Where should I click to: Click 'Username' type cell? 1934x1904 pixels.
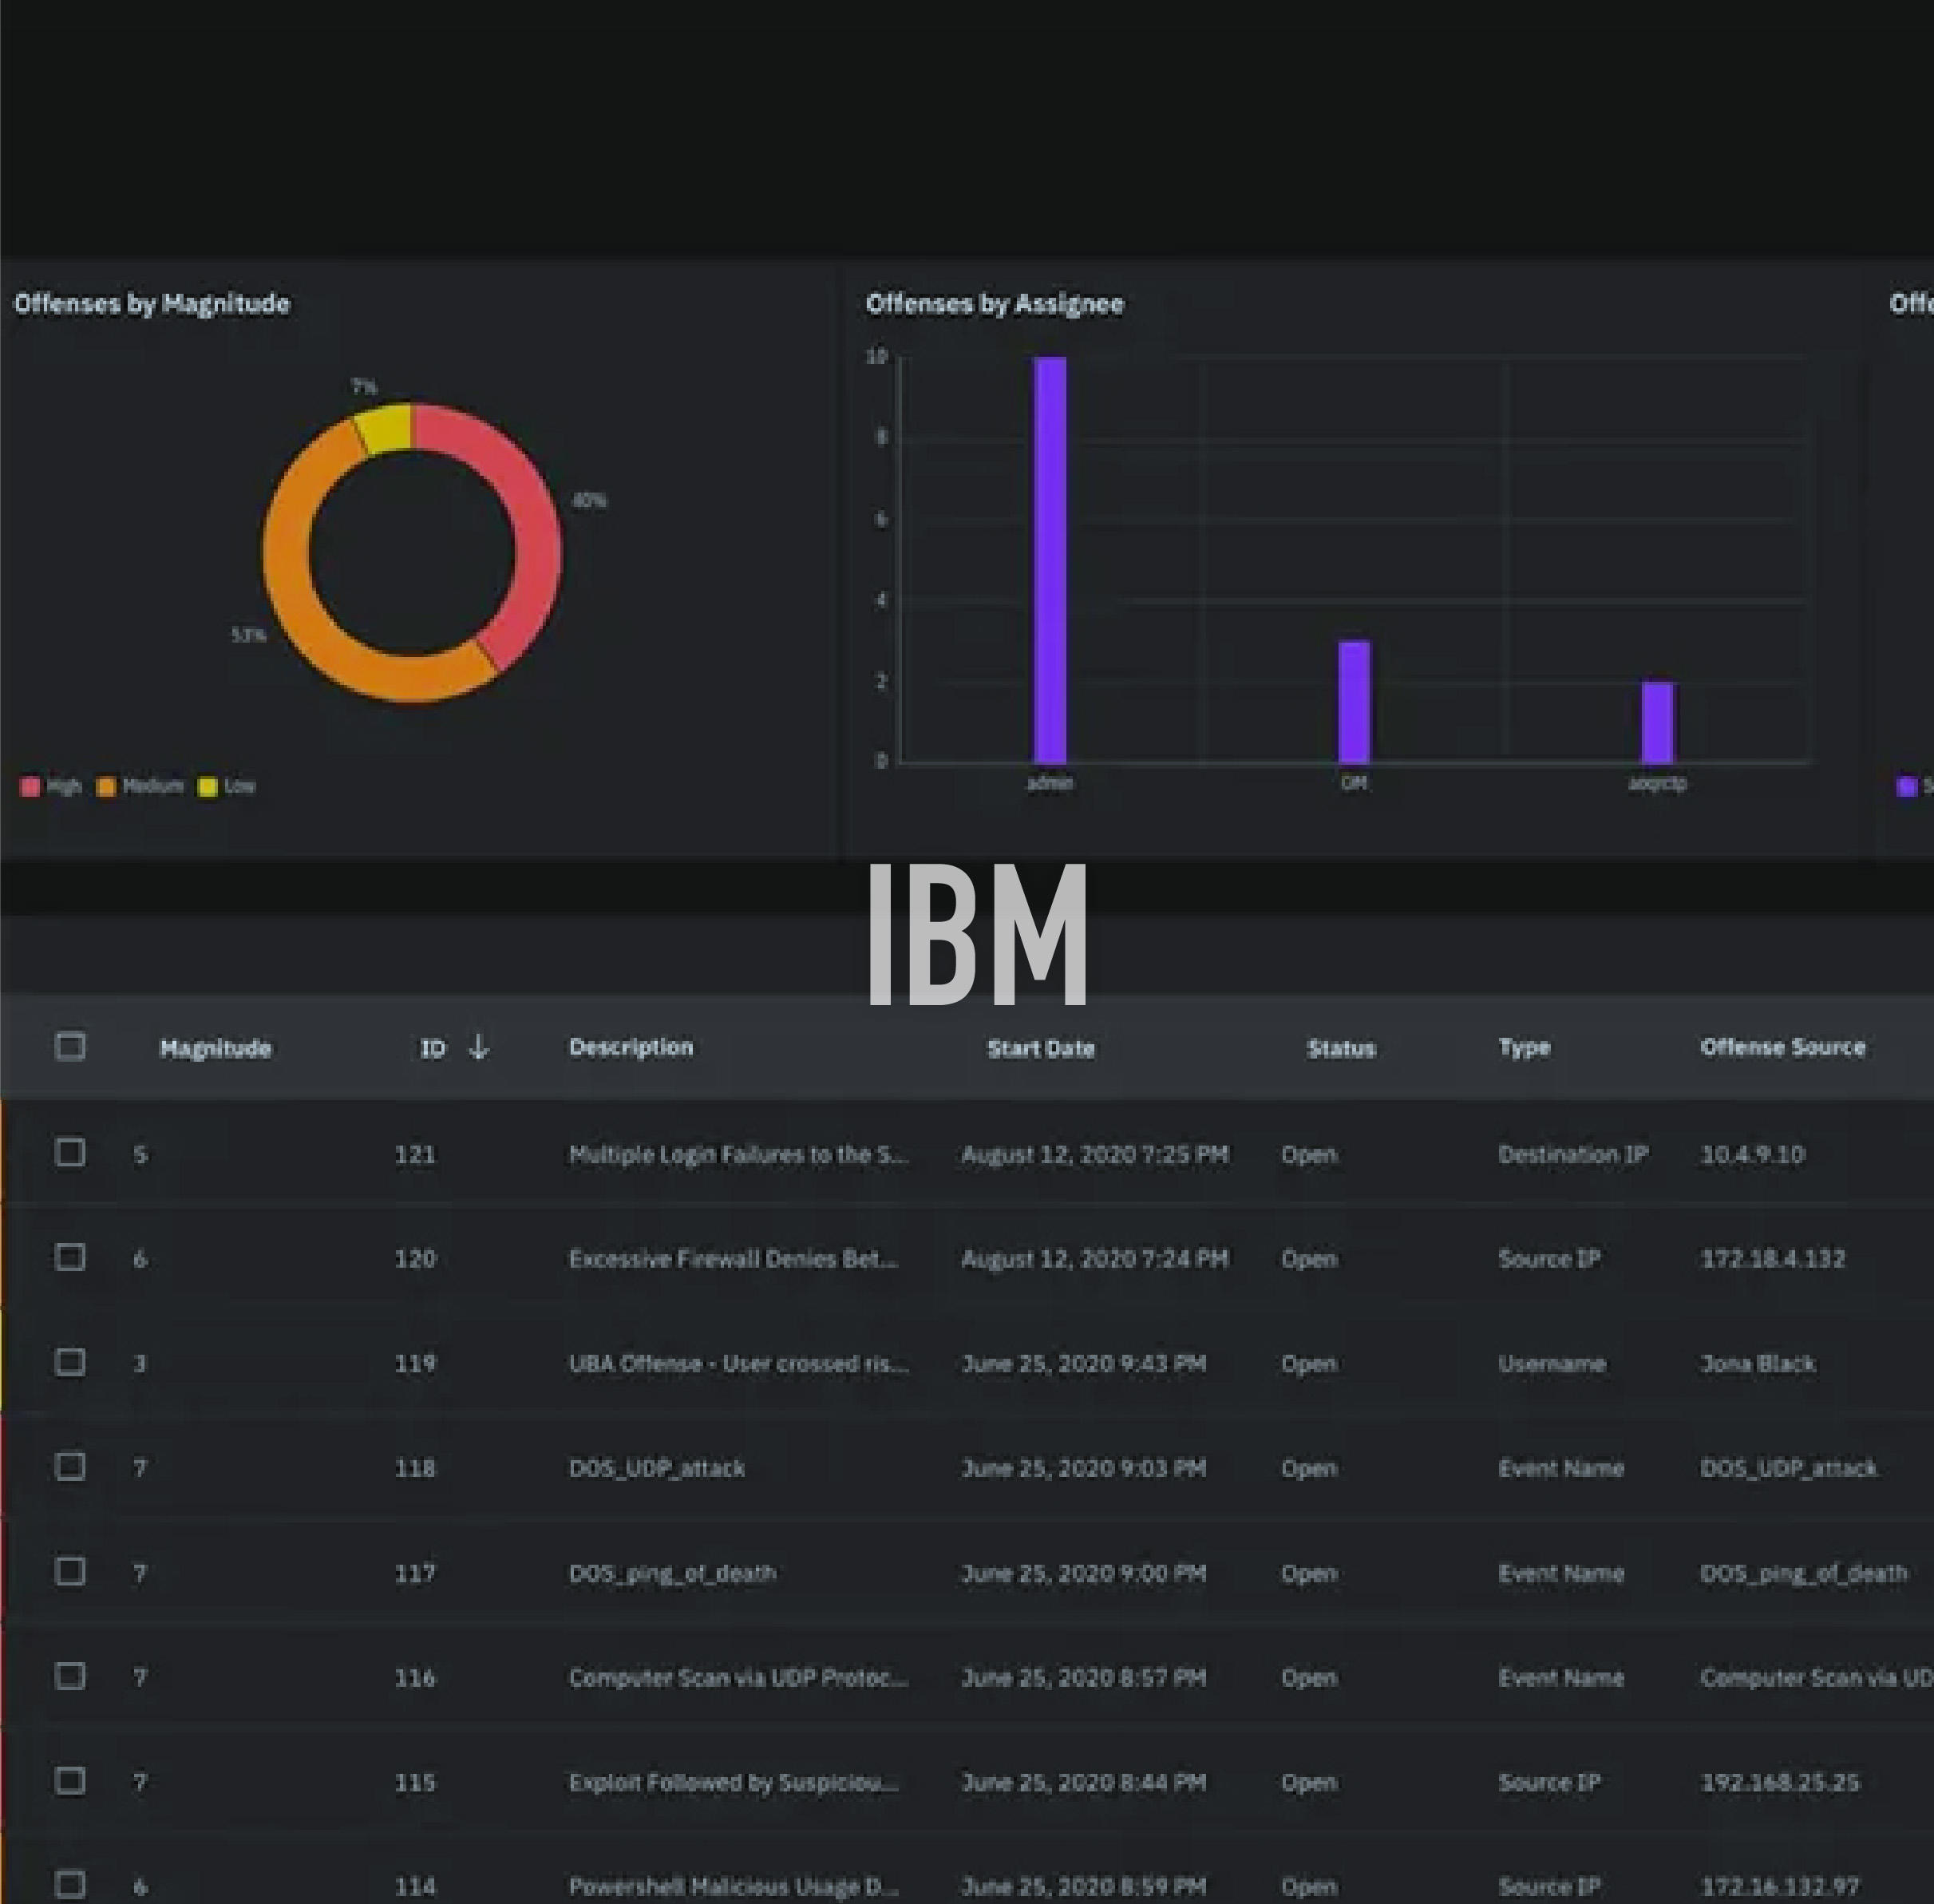1551,1363
